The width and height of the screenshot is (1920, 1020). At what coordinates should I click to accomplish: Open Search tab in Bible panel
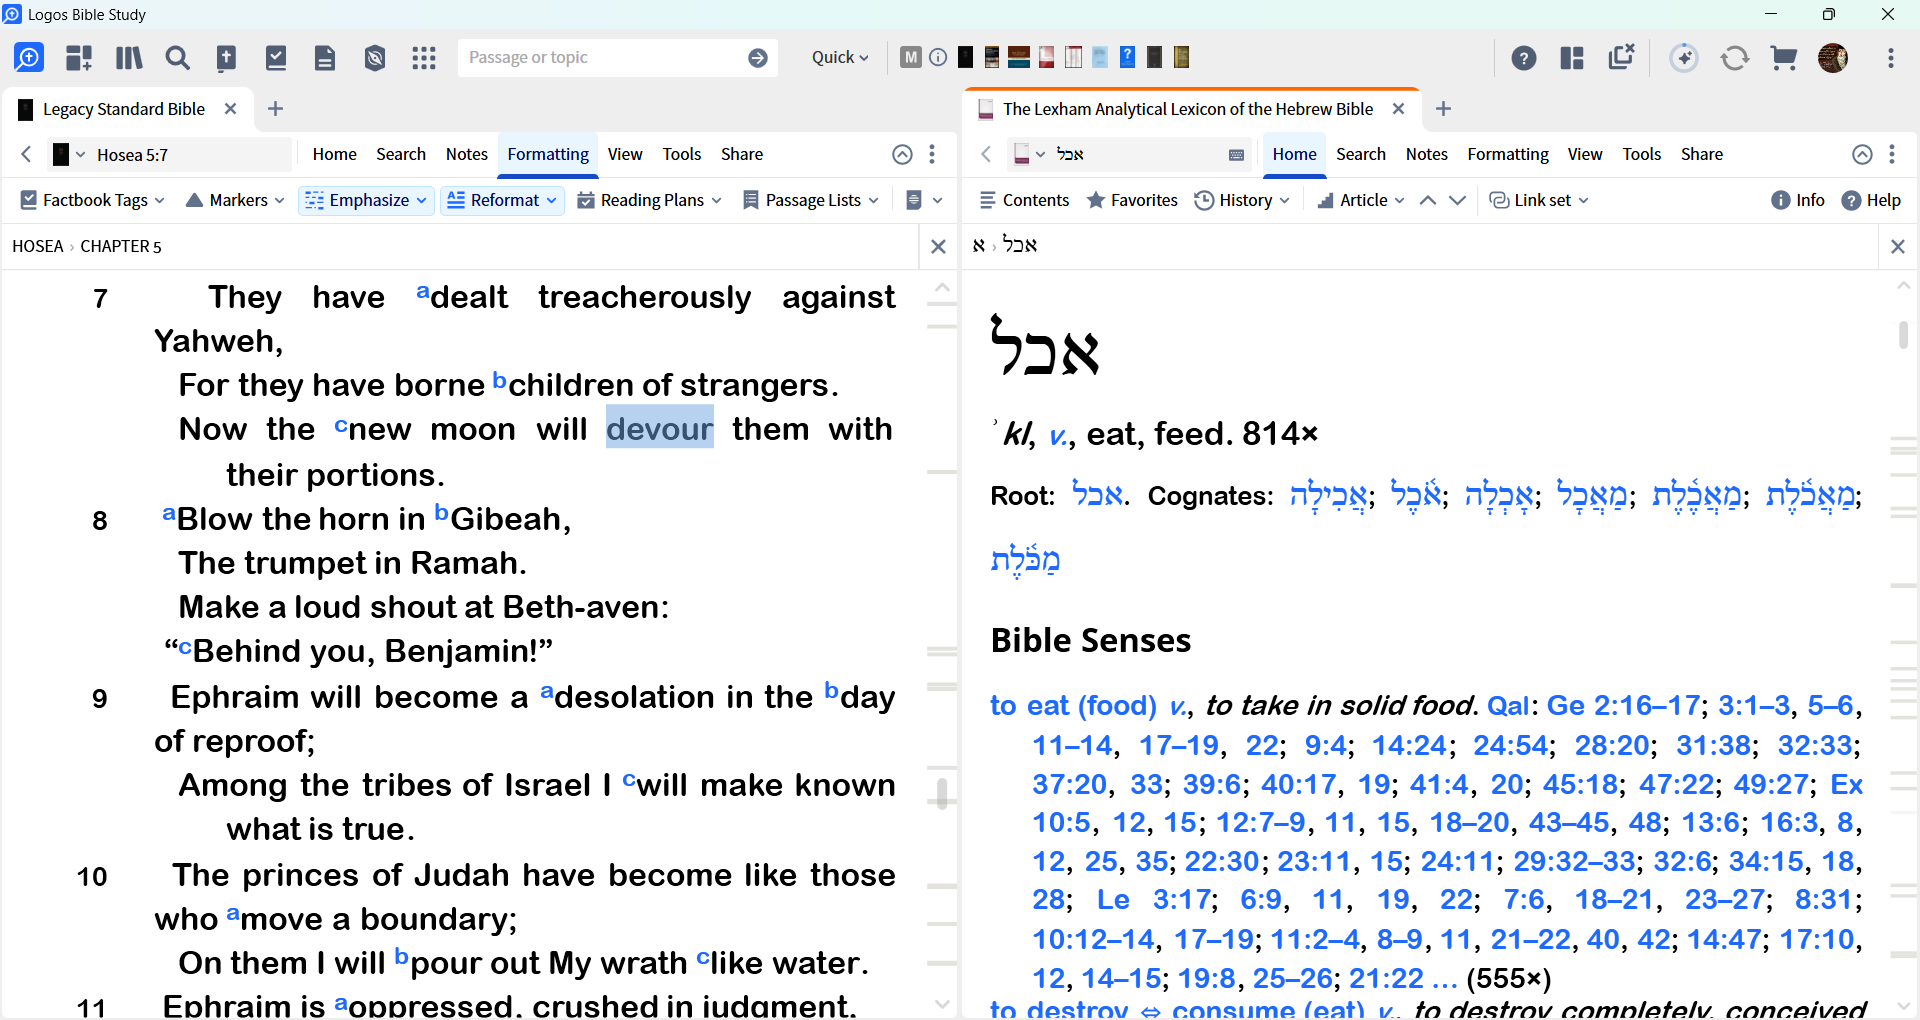click(x=401, y=154)
